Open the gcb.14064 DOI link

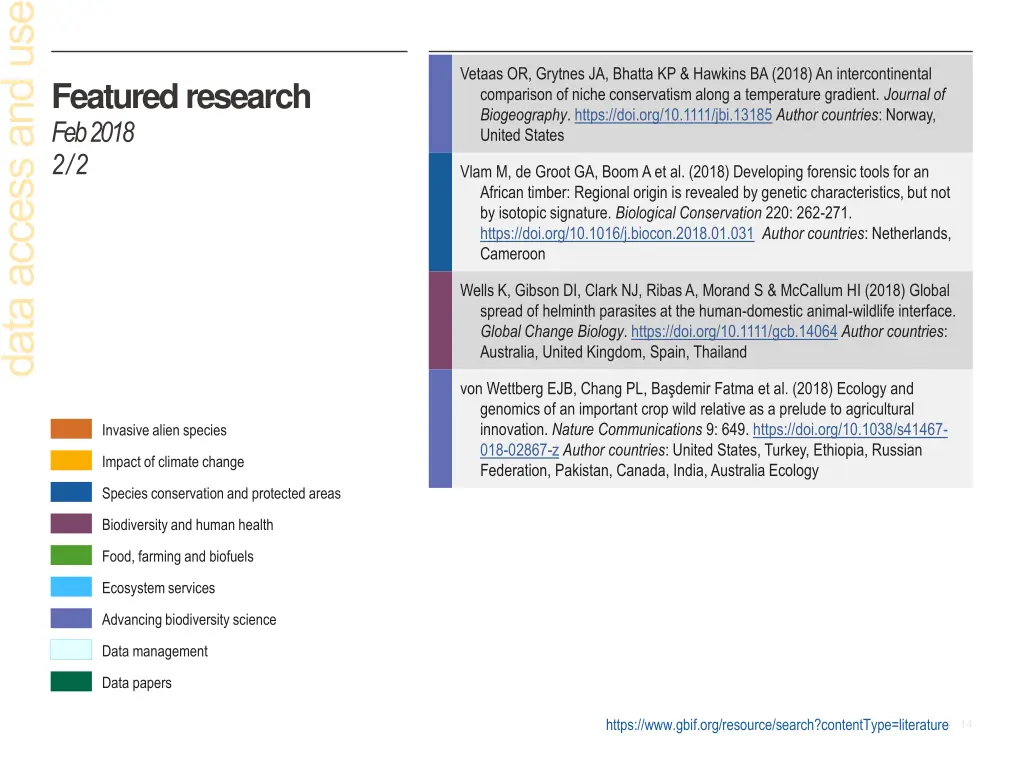[x=734, y=332]
